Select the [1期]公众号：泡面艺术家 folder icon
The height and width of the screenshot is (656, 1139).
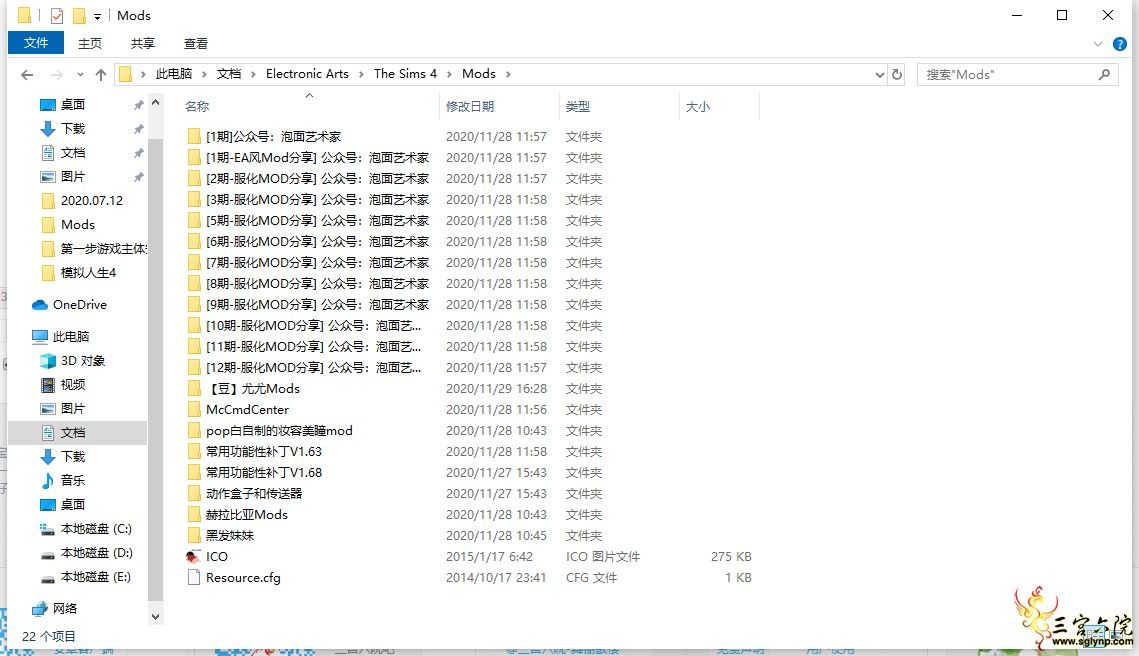pos(194,137)
